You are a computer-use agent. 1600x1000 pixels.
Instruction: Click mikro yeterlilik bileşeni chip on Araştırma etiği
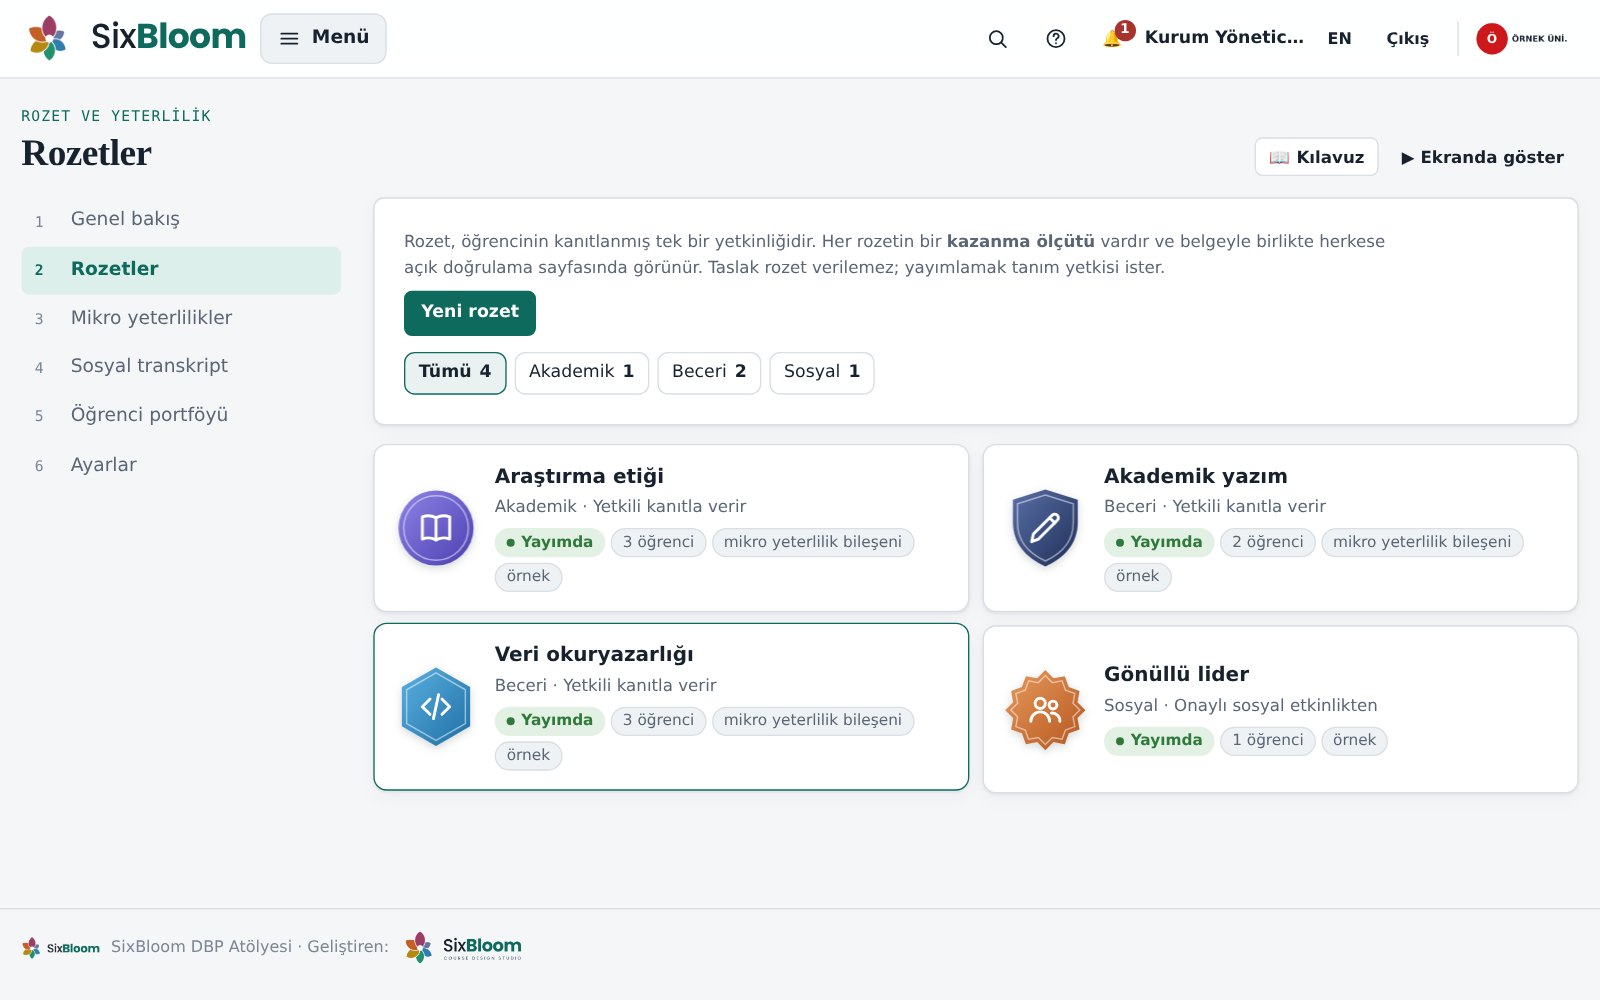(x=813, y=542)
